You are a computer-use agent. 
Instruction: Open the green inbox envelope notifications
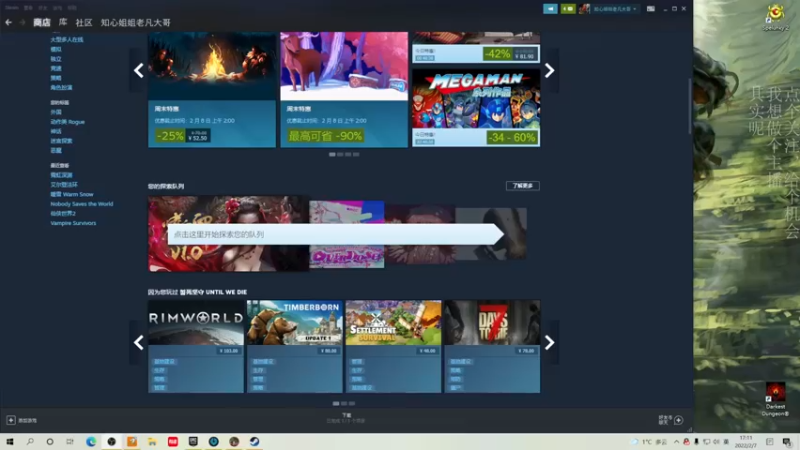[567, 9]
